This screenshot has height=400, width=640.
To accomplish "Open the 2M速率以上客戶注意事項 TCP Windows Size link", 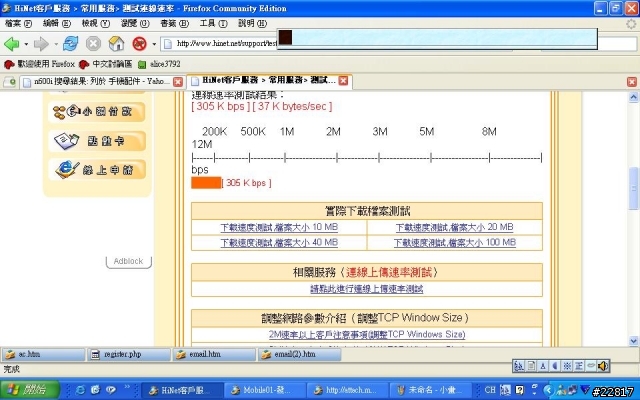I will [x=367, y=334].
